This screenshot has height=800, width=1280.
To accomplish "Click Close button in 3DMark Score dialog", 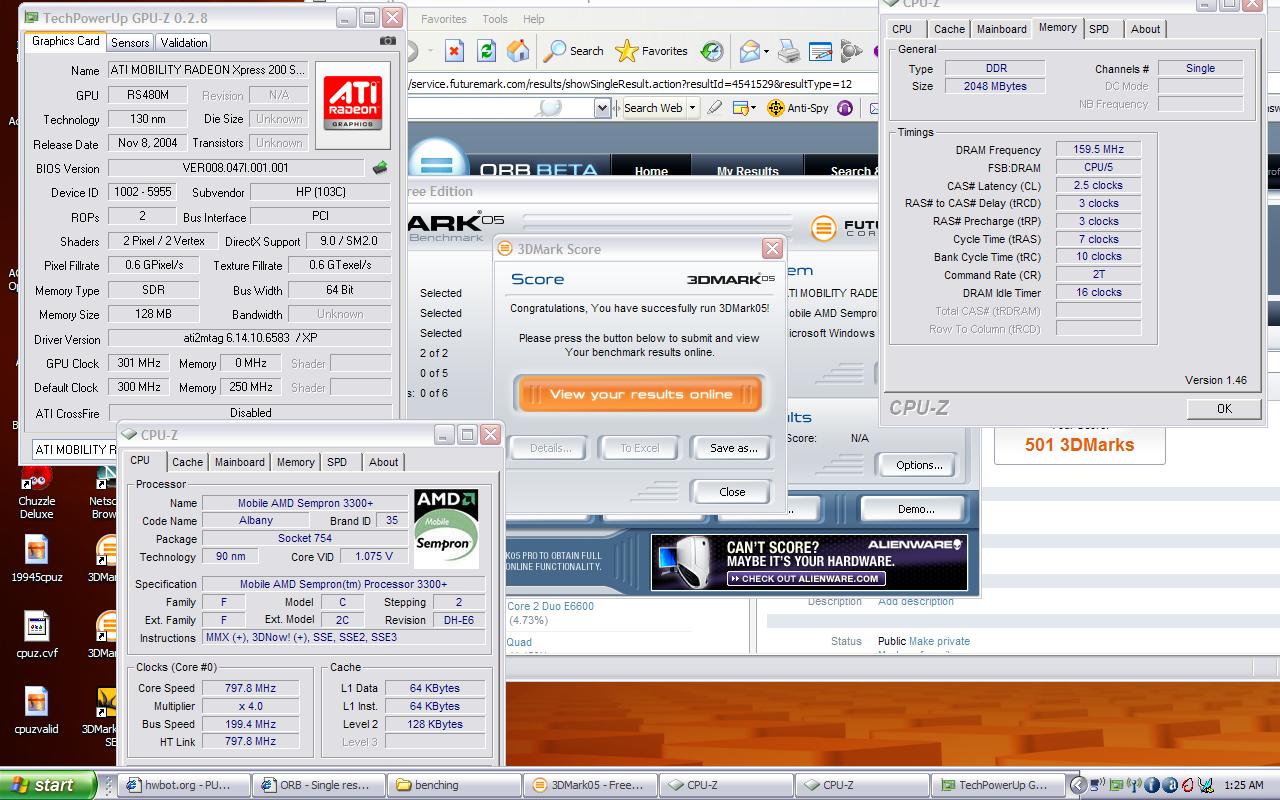I will coord(732,492).
